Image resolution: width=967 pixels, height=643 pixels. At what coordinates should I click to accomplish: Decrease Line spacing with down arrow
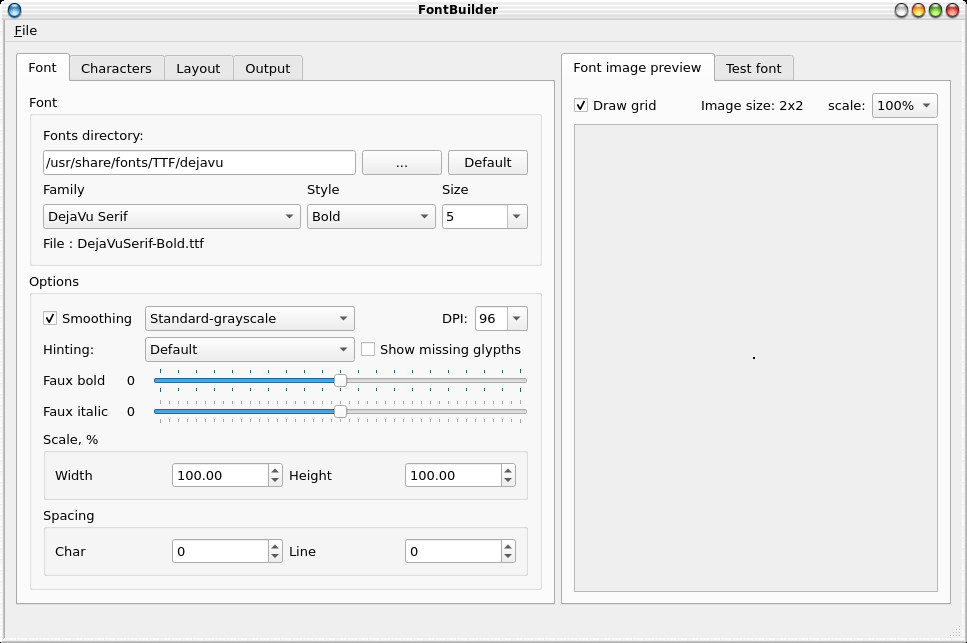point(508,557)
